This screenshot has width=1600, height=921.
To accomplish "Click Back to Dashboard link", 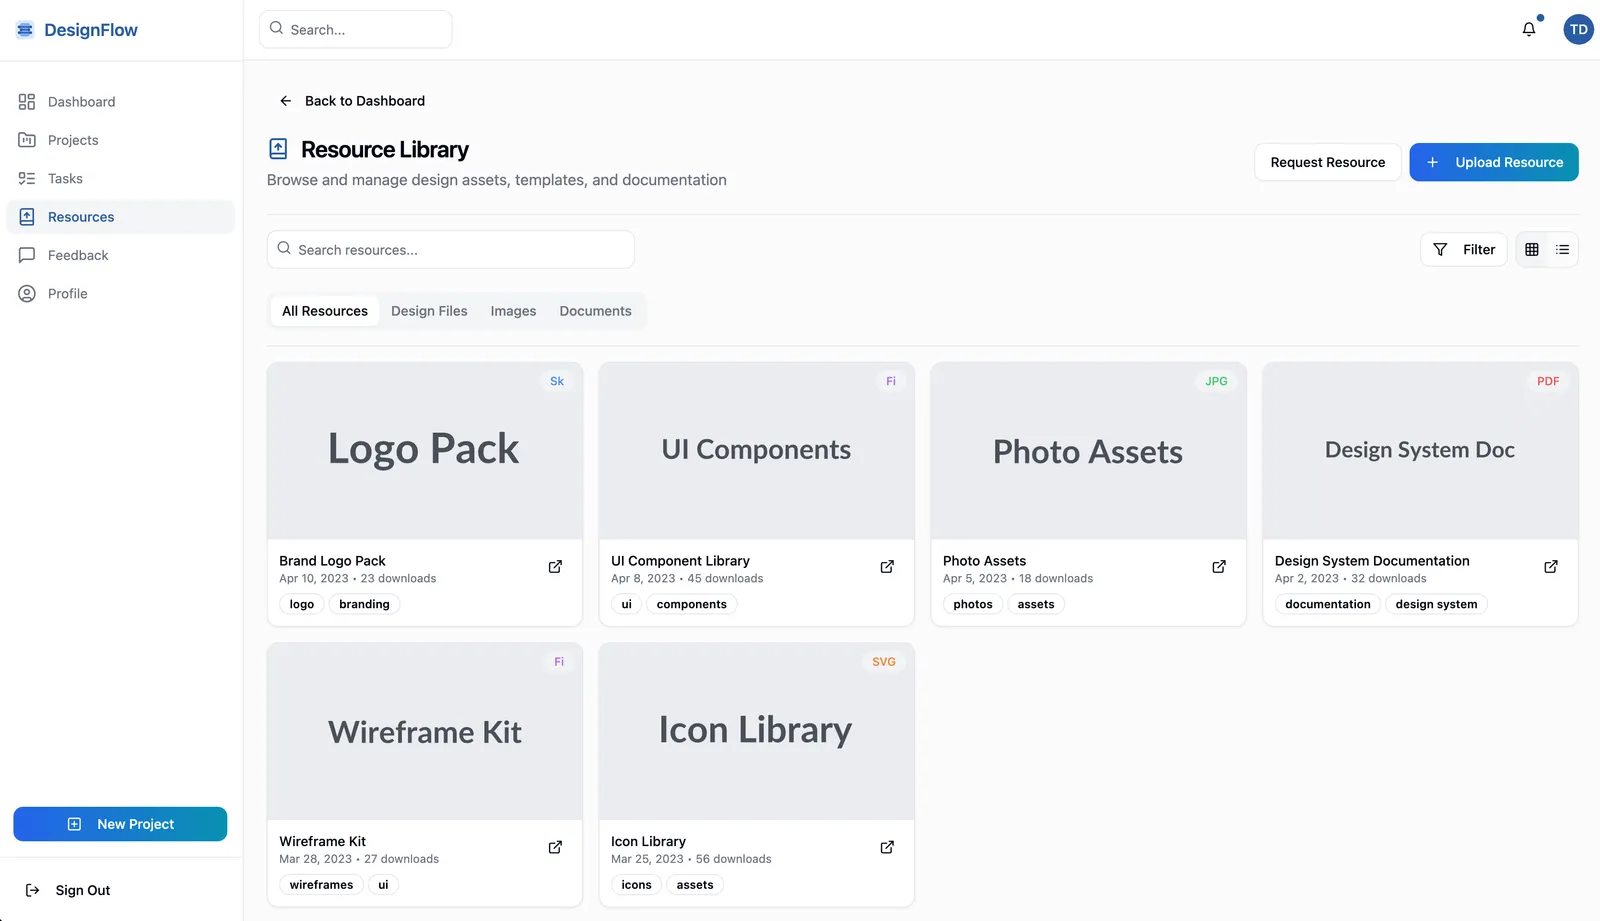I will click(x=352, y=101).
